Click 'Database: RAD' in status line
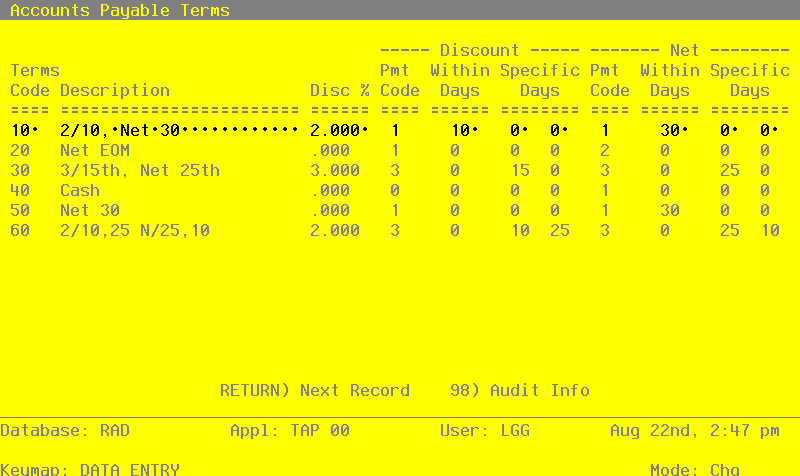800x476 pixels. [x=65, y=431]
